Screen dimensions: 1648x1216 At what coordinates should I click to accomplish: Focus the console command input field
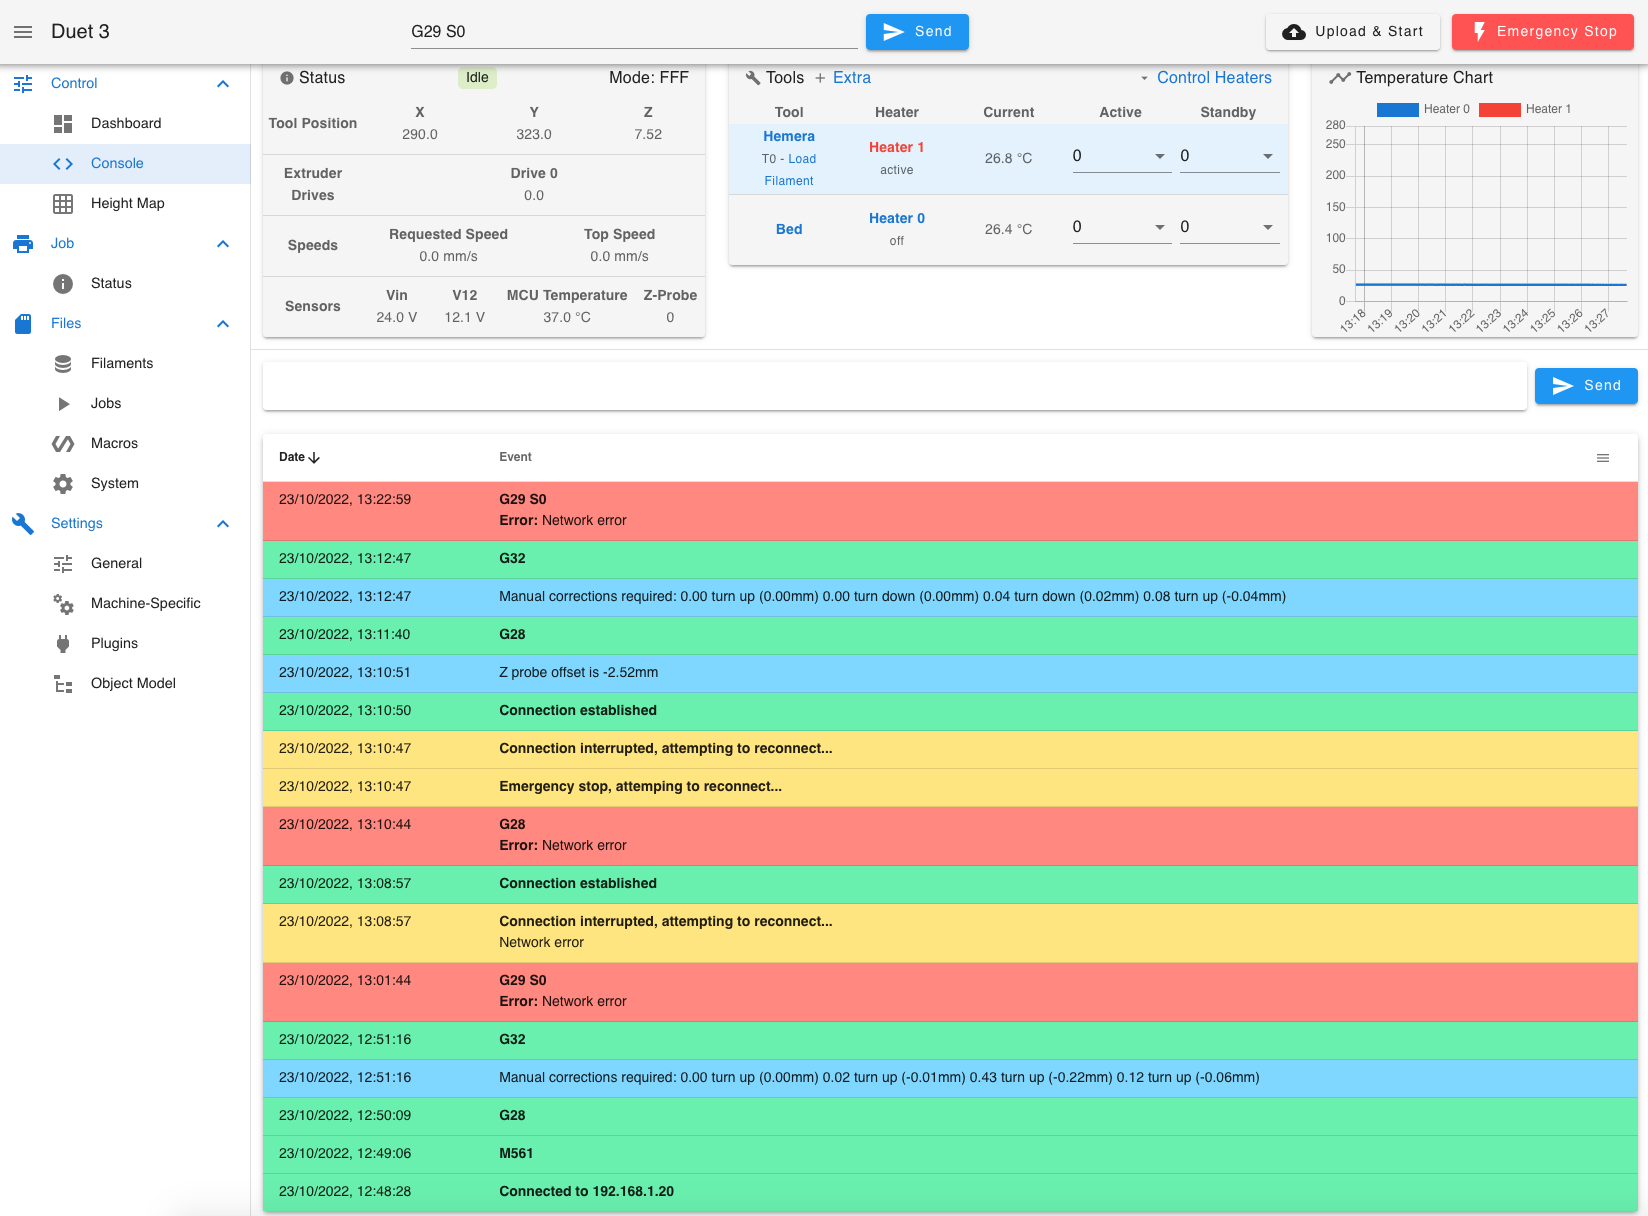894,386
